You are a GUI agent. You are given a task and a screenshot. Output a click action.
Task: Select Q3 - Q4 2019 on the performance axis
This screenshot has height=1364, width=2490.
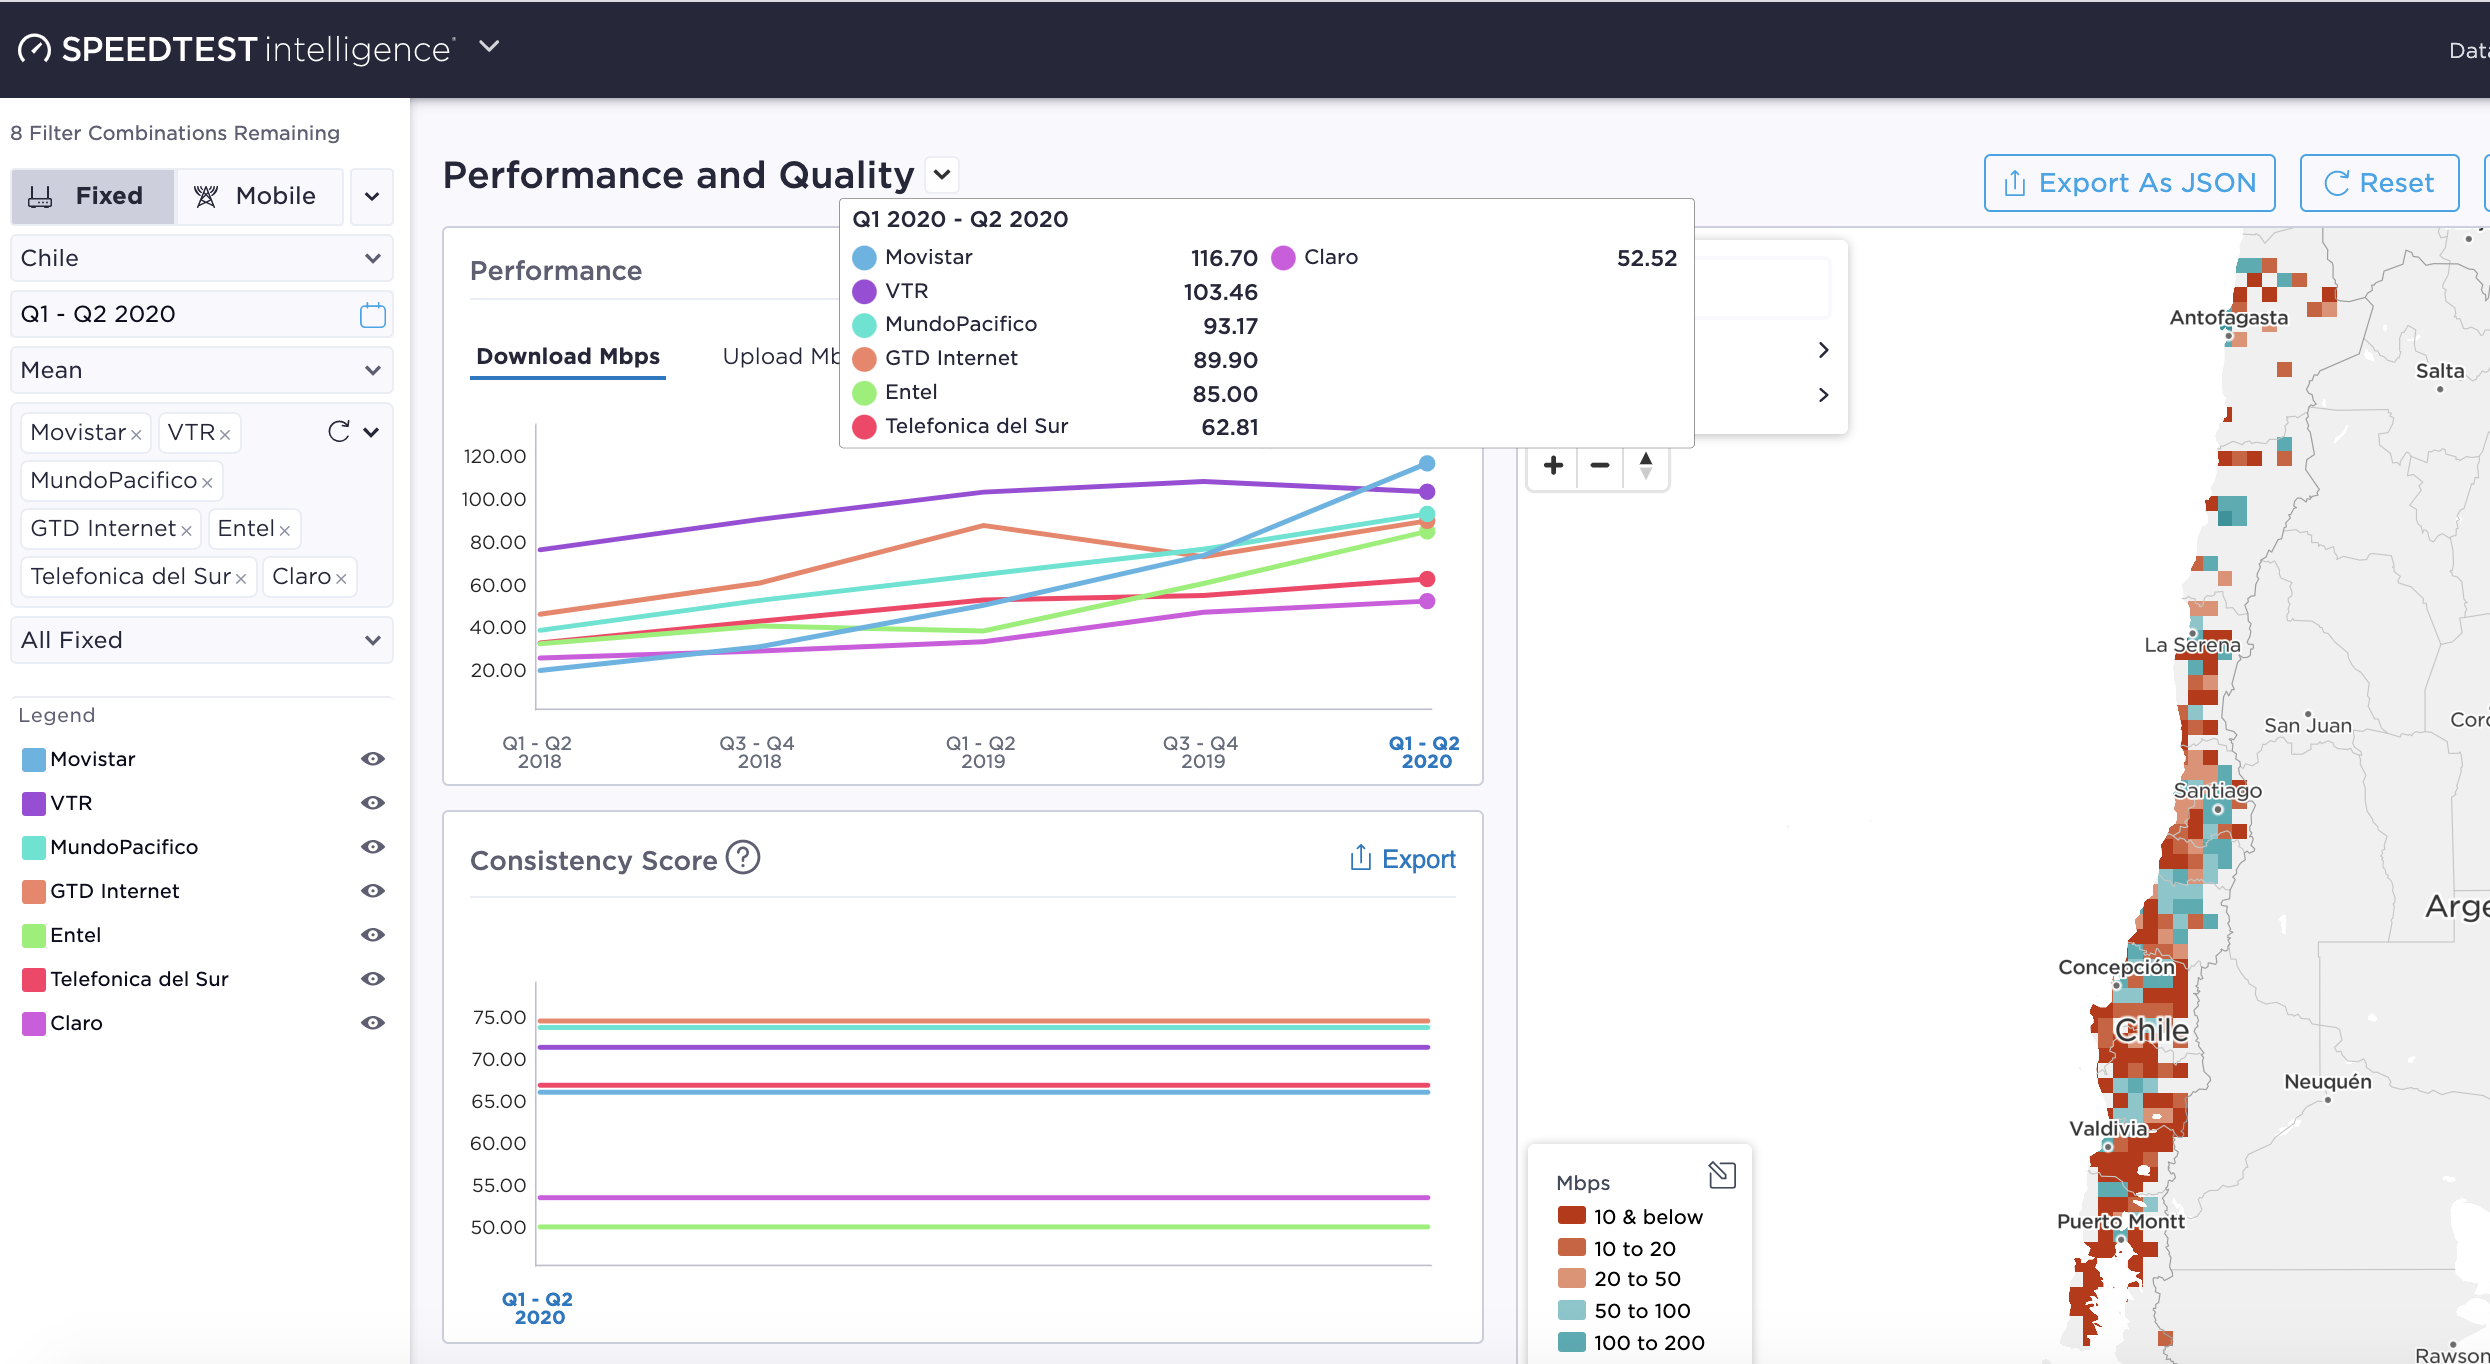pos(1201,752)
